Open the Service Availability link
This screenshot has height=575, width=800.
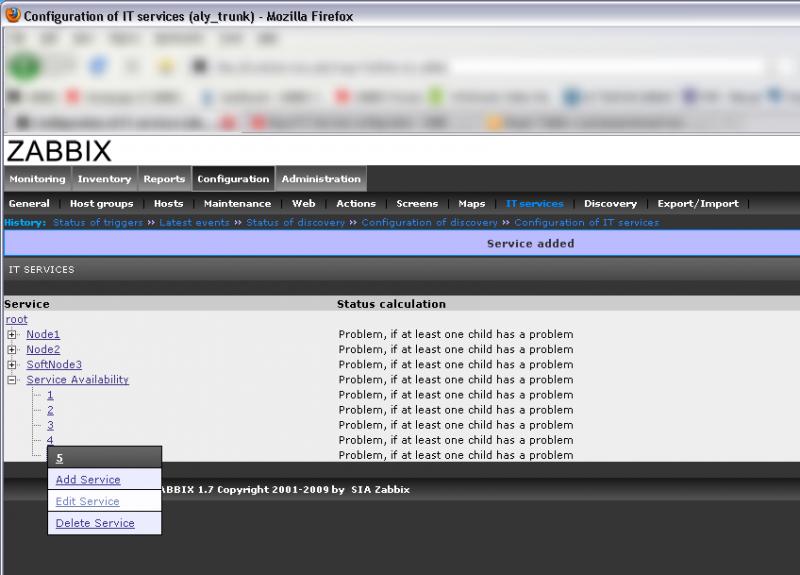click(78, 380)
